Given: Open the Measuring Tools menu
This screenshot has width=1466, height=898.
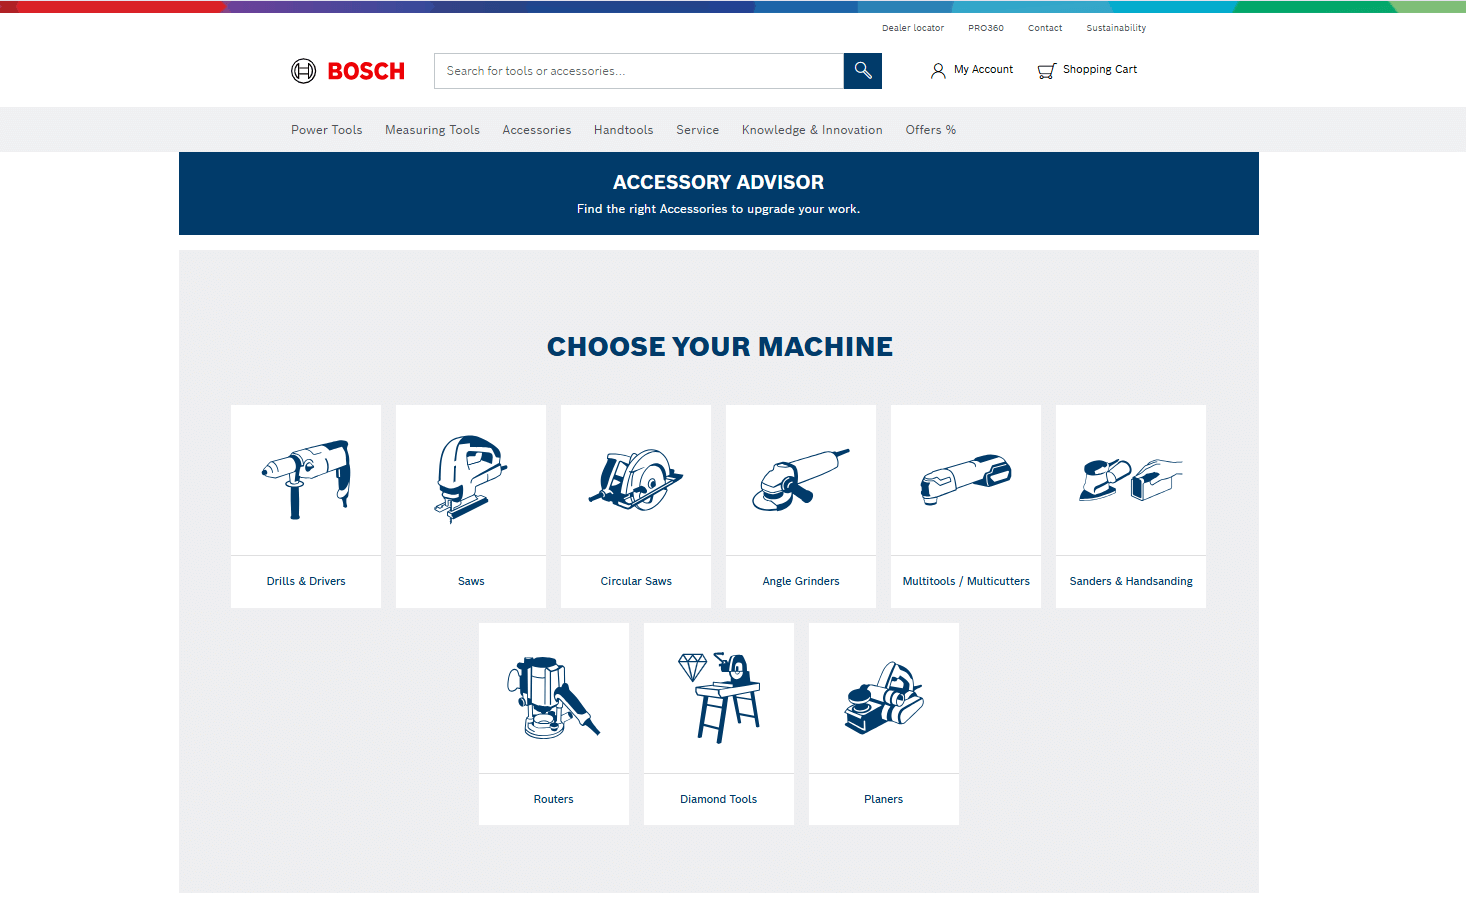Looking at the screenshot, I should coord(432,130).
